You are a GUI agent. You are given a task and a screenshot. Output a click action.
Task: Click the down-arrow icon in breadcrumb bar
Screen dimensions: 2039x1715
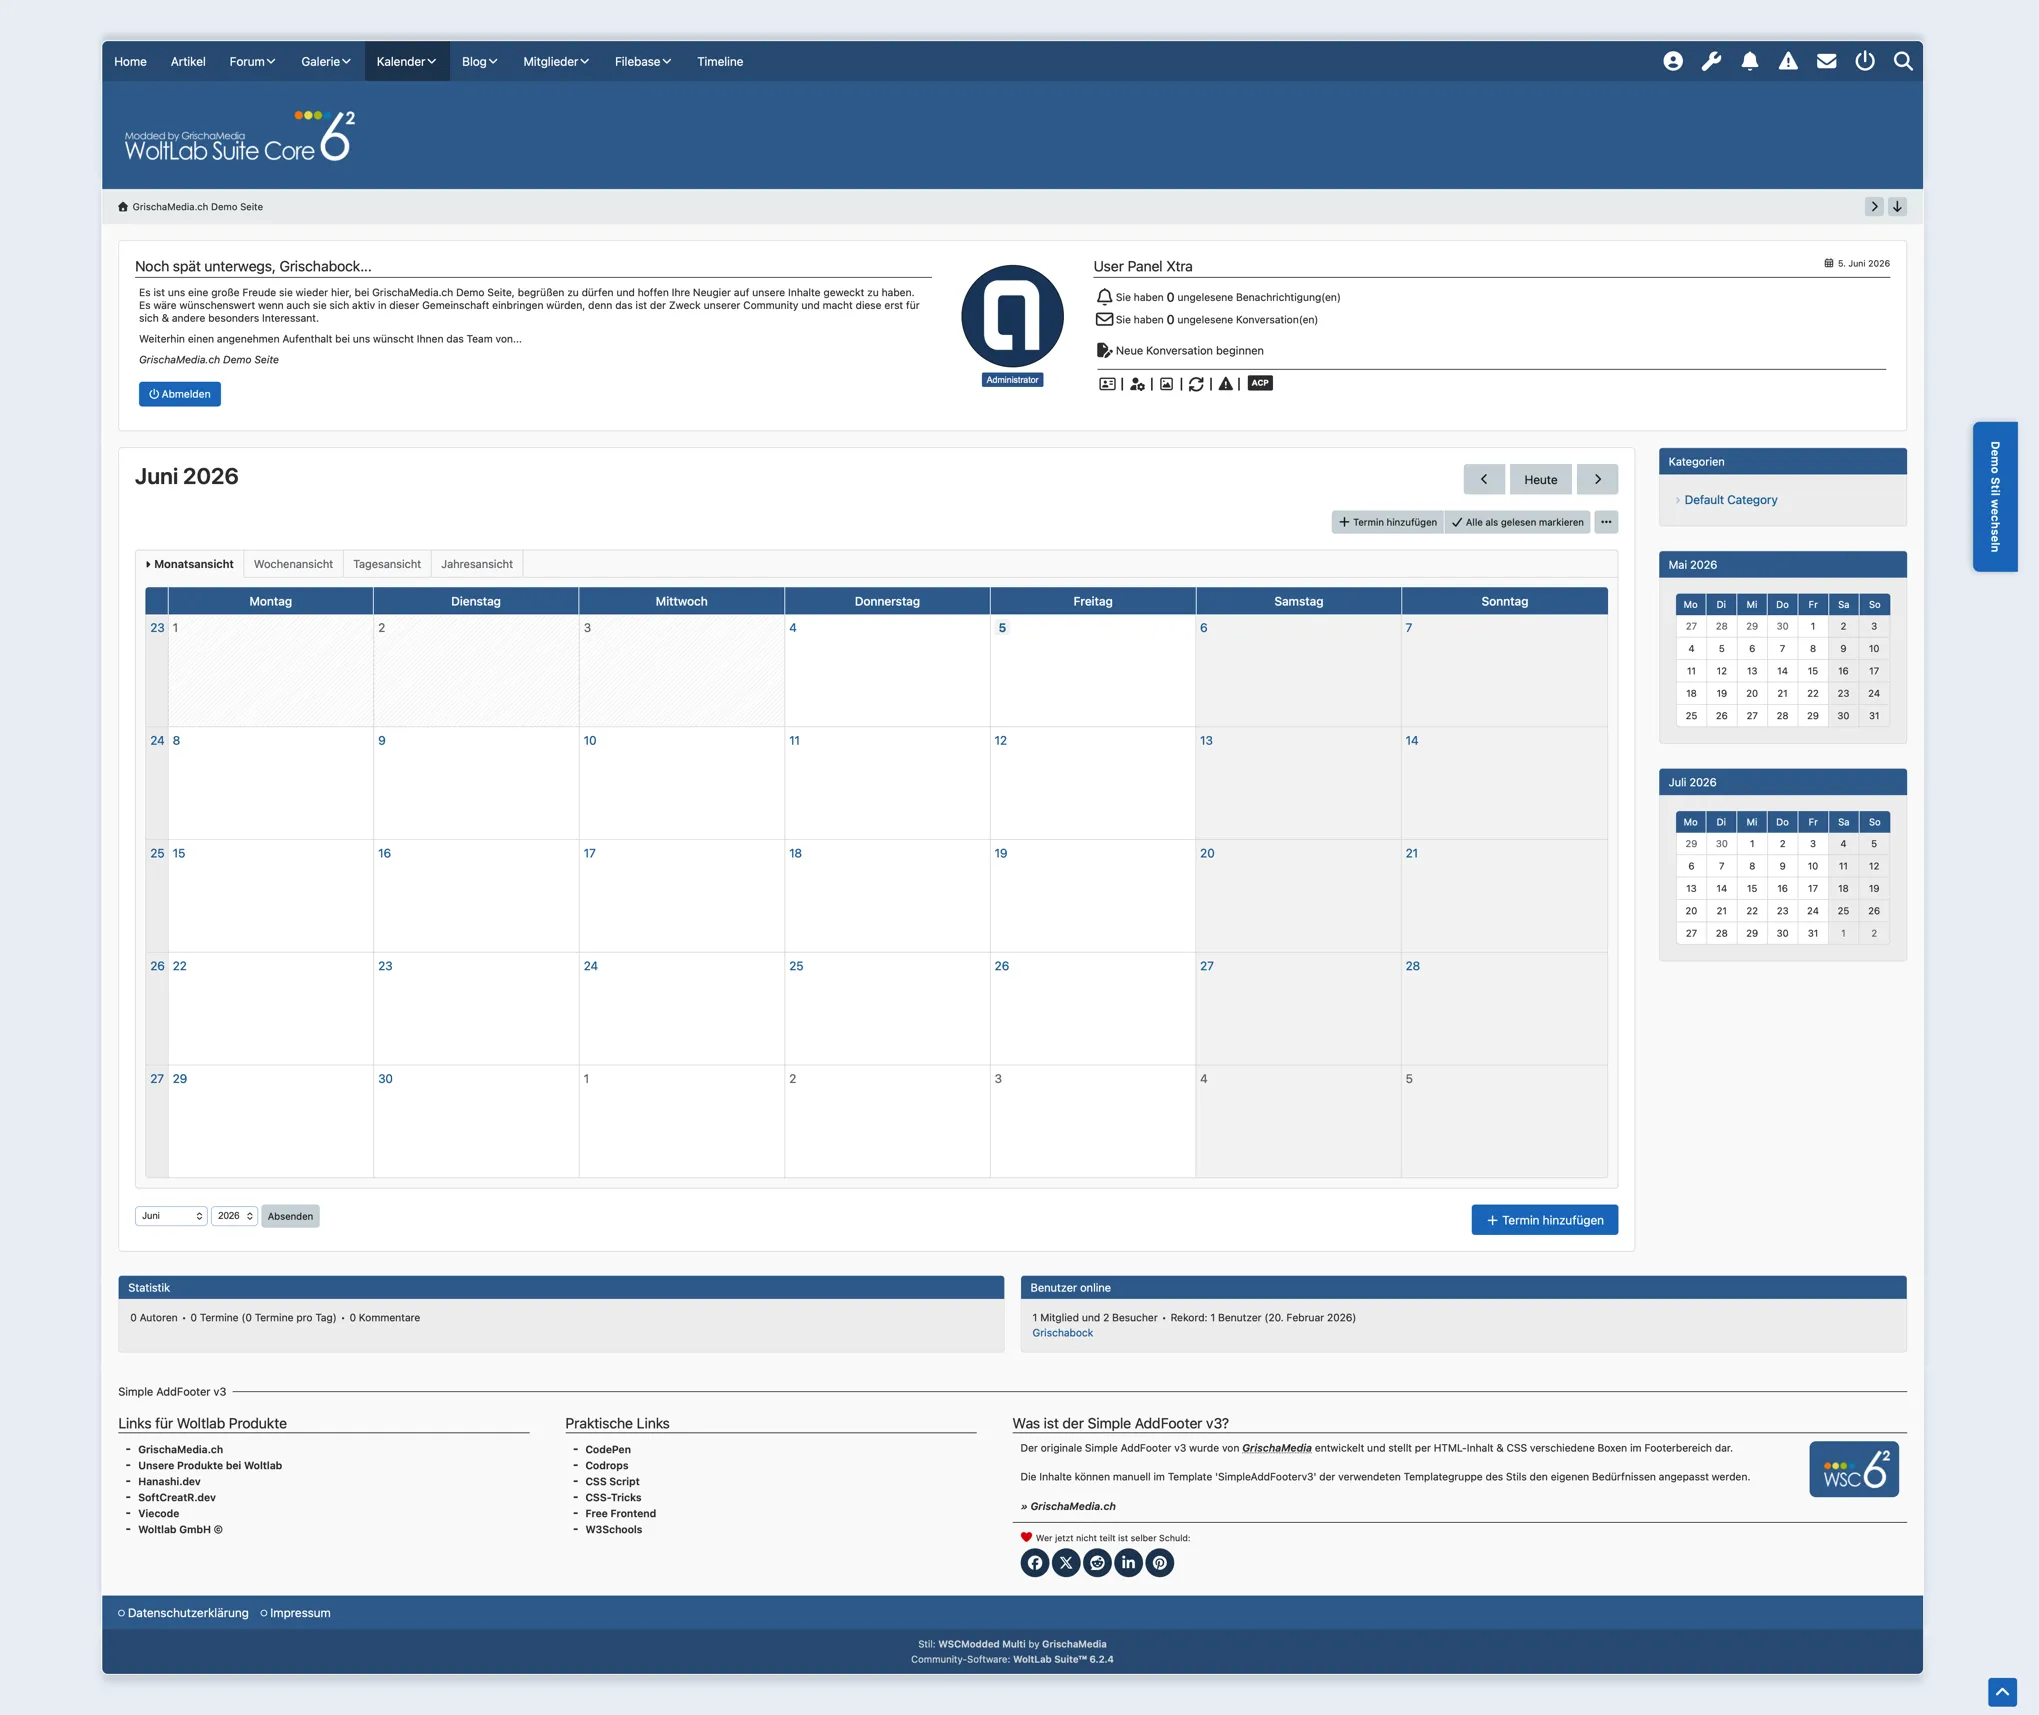click(1896, 206)
